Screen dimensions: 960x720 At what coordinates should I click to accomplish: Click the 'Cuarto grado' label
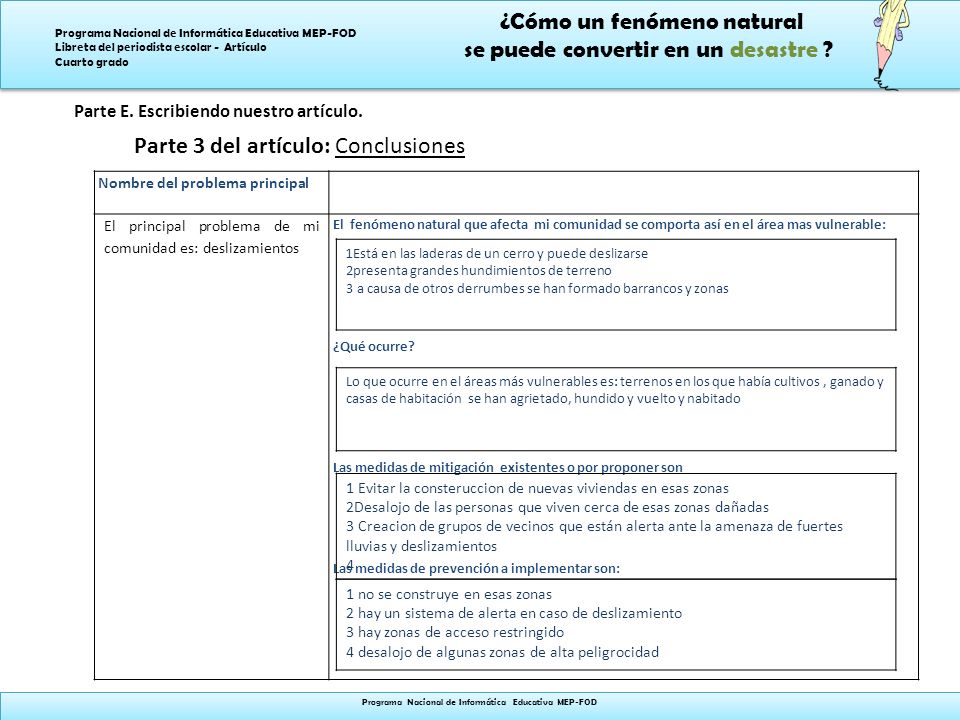[x=92, y=62]
